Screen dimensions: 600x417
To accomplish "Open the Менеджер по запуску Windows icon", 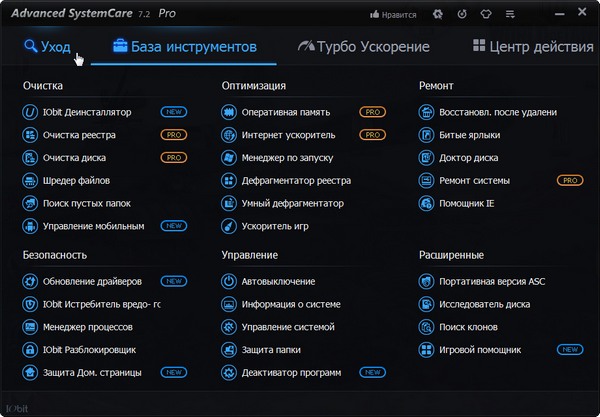I will tap(229, 158).
